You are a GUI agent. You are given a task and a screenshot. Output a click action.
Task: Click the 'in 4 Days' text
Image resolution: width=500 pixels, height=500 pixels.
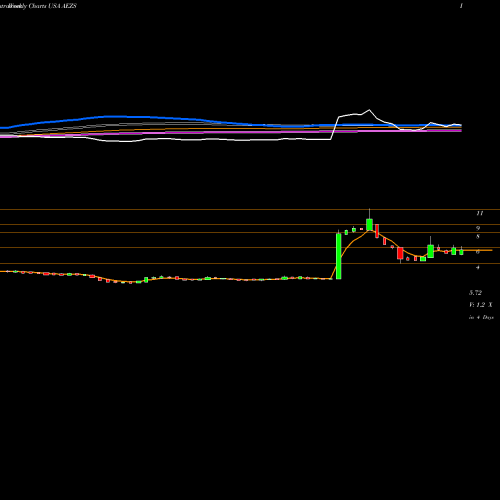481,317
